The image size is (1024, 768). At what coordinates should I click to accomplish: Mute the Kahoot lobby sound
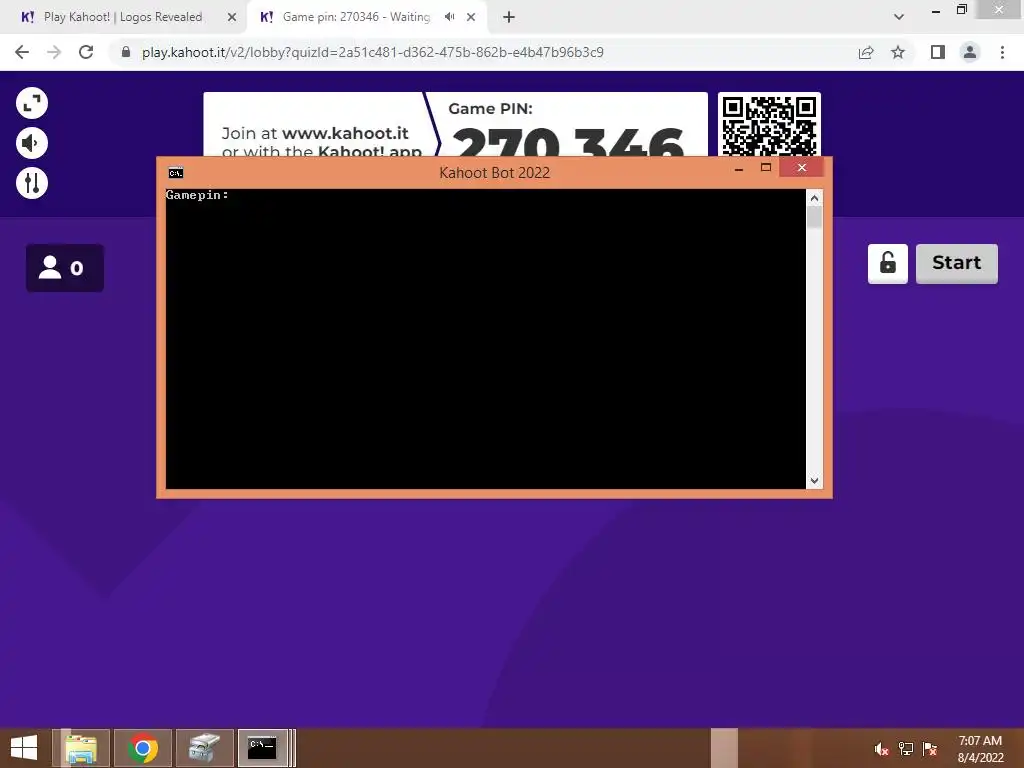[32, 143]
